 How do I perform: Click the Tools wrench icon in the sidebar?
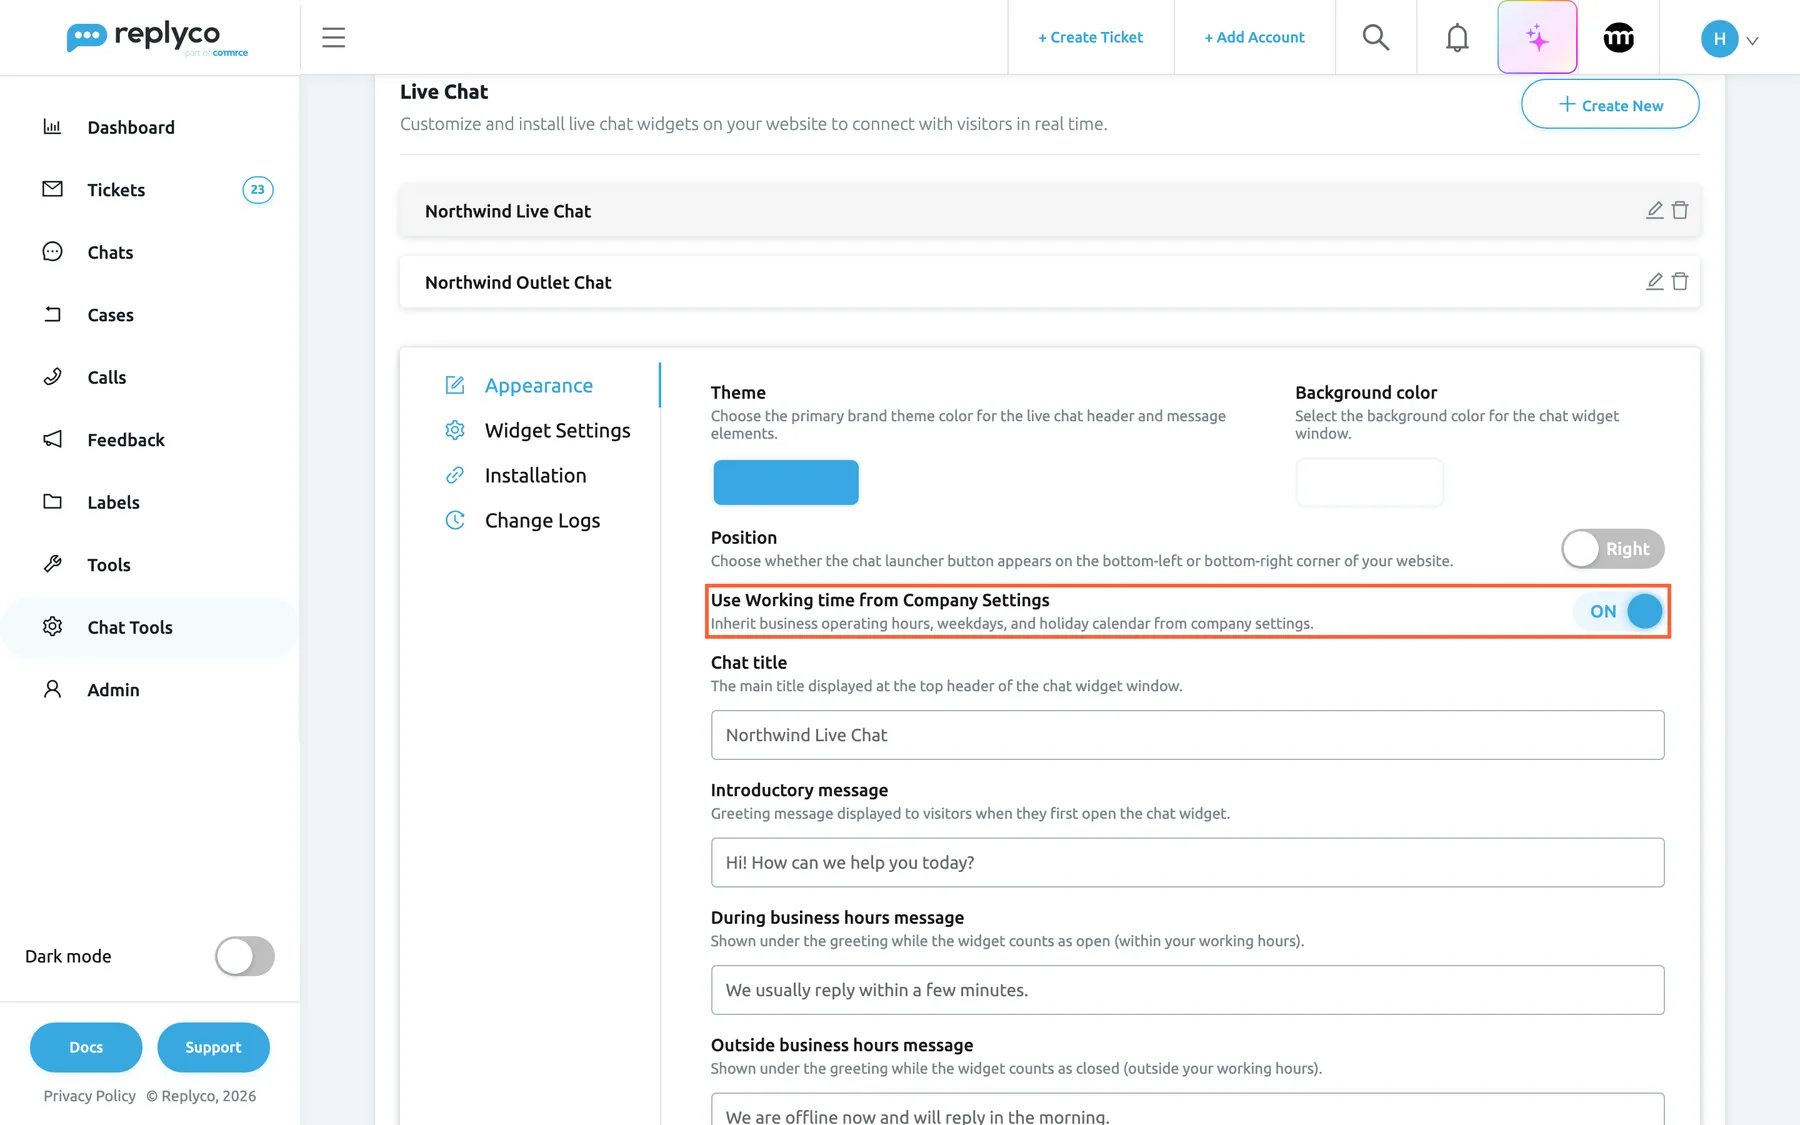pyautogui.click(x=52, y=564)
